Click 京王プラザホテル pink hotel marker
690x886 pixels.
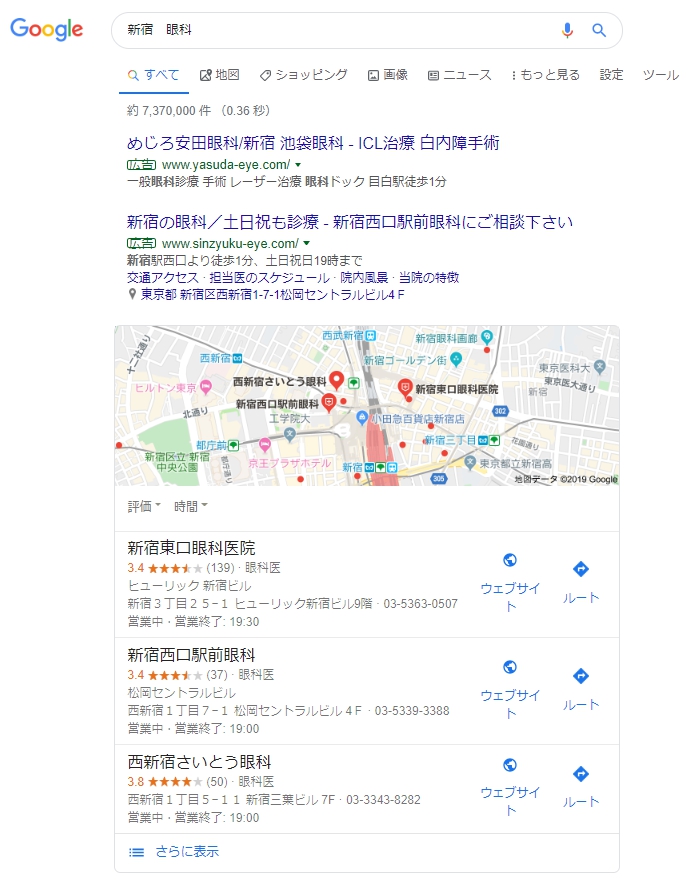coord(264,445)
